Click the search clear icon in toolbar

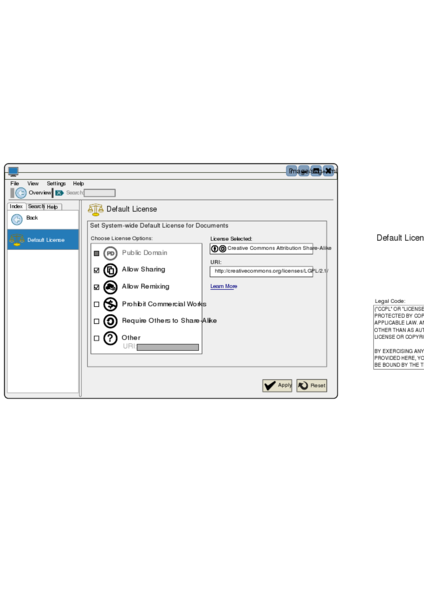tap(59, 193)
